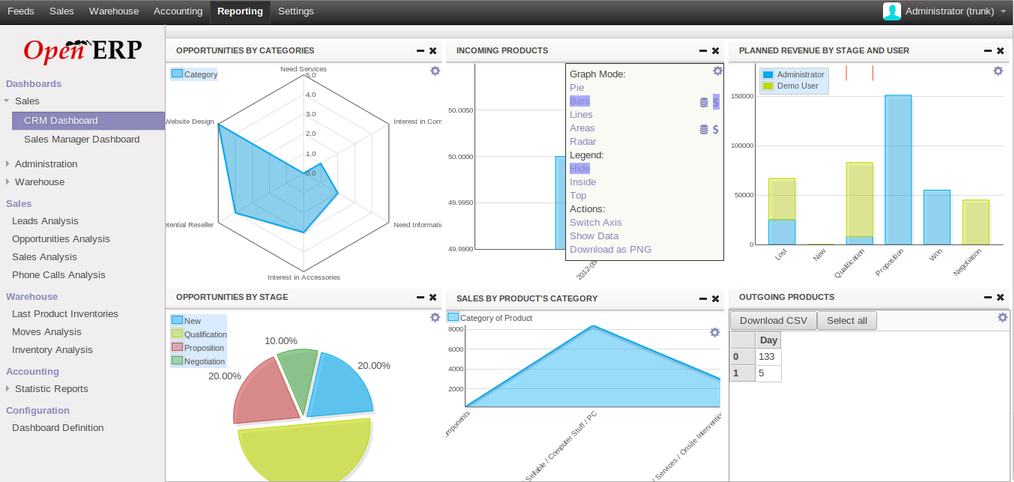Collapse Incoming Products panel with minus icon

pos(702,50)
